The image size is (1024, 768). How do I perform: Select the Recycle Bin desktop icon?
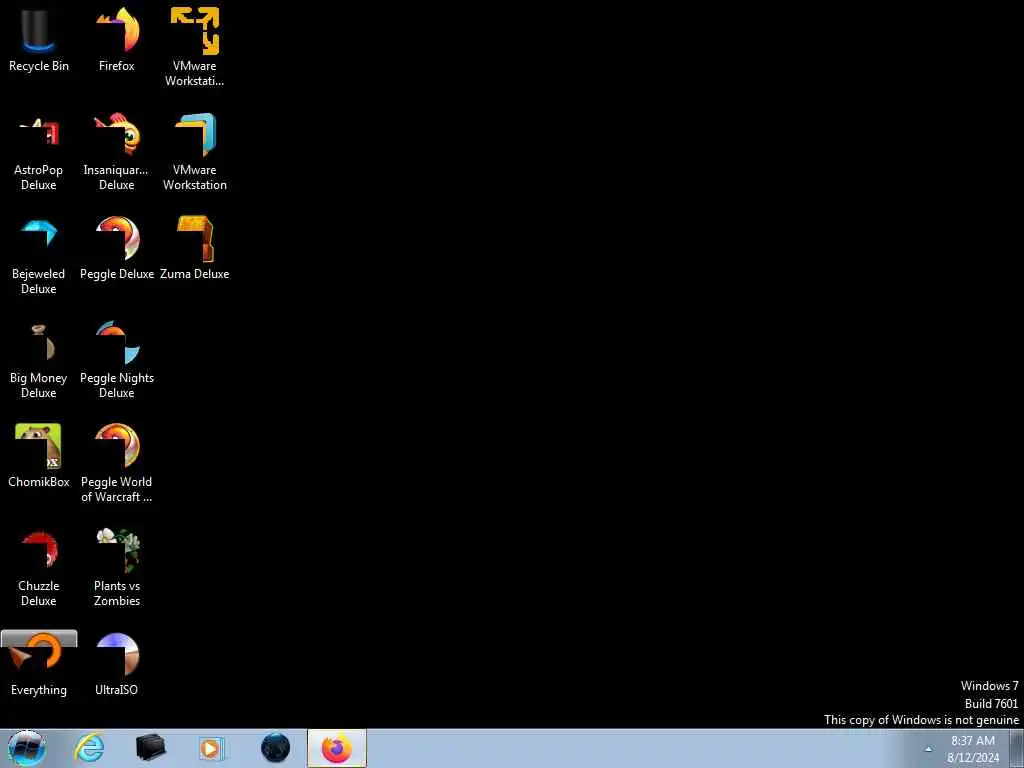39,39
